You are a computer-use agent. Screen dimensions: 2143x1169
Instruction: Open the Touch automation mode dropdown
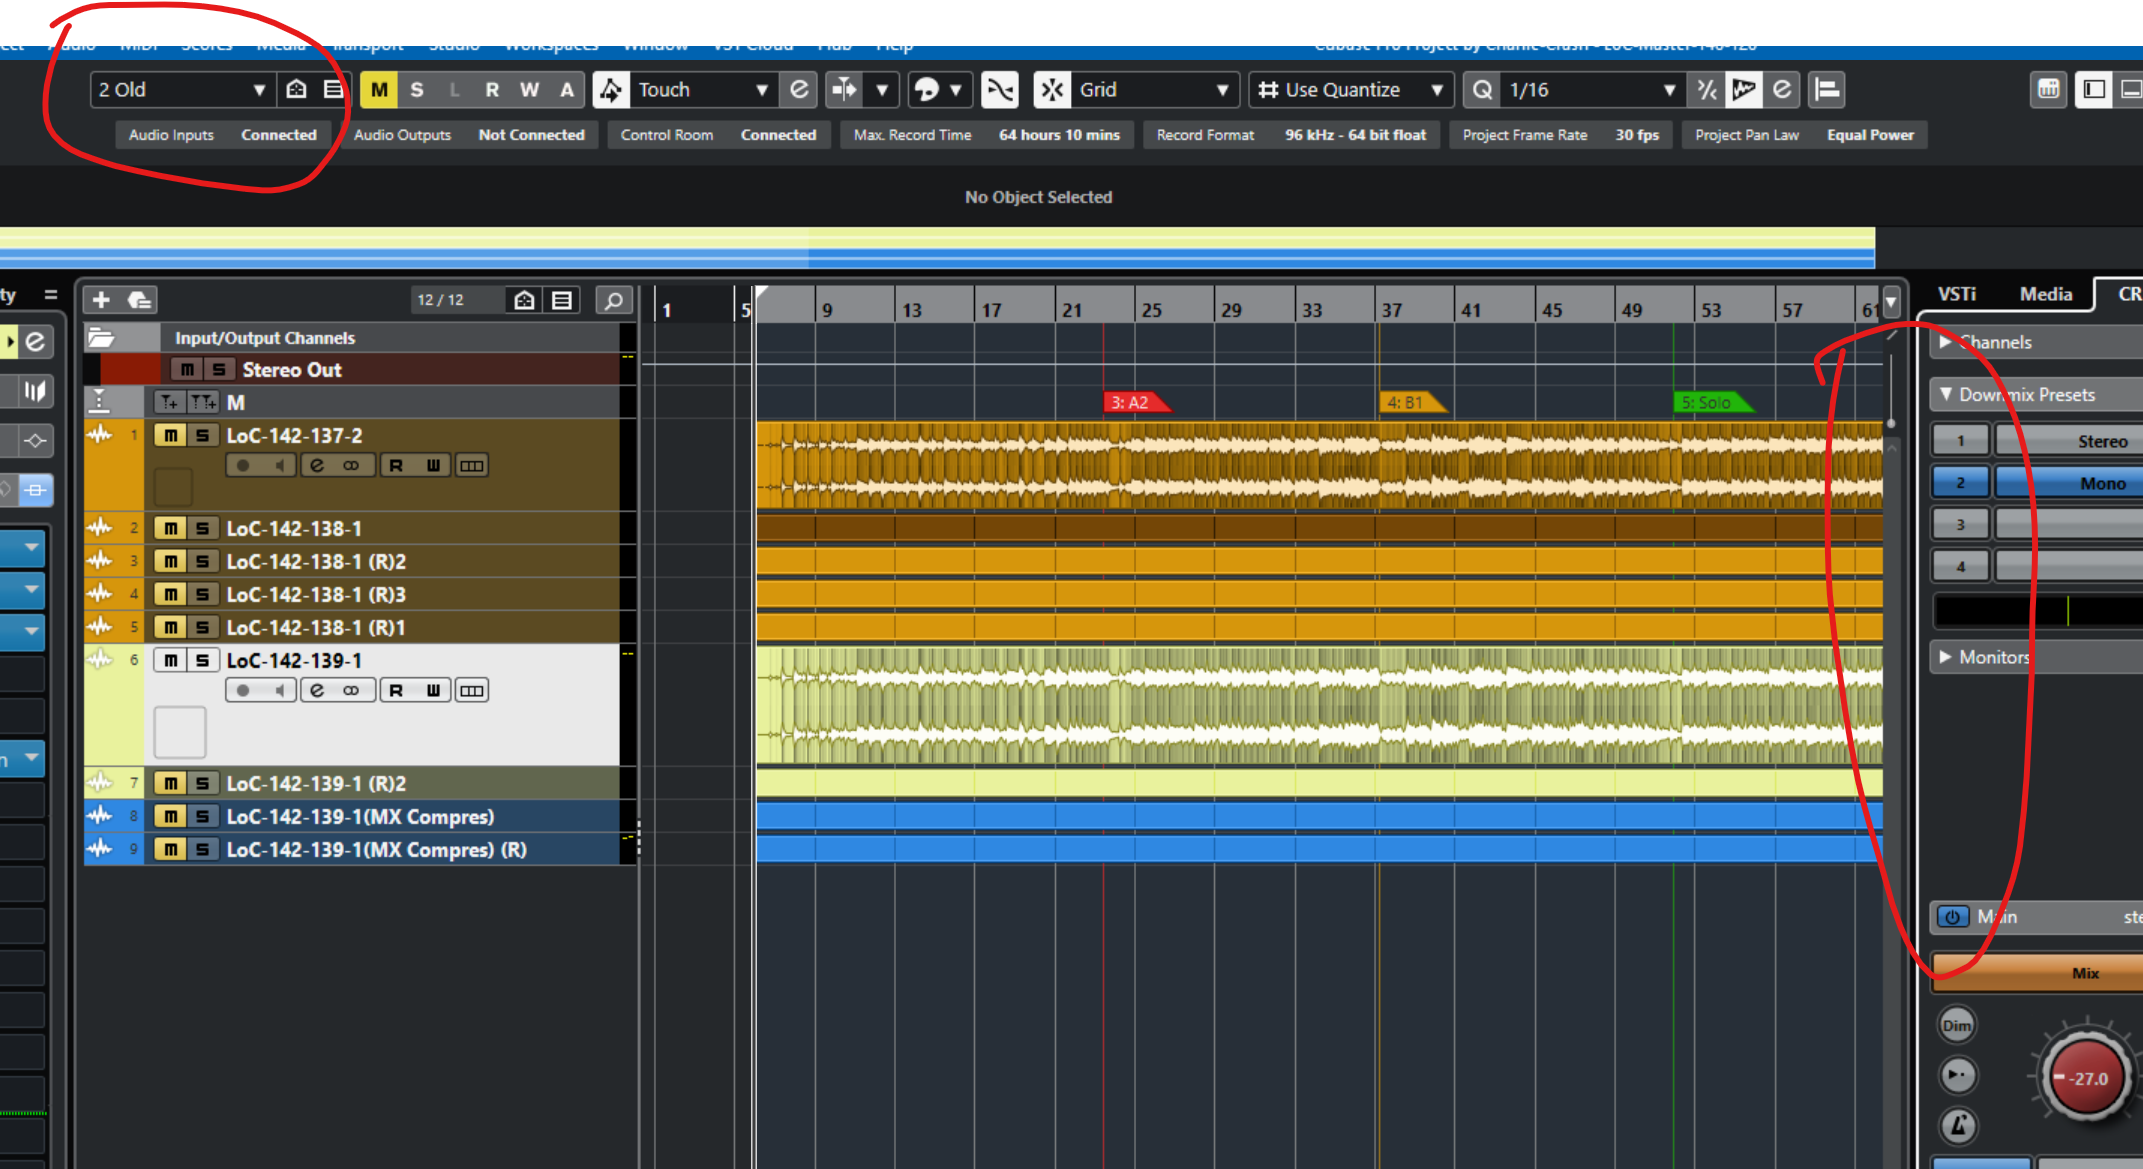click(703, 90)
